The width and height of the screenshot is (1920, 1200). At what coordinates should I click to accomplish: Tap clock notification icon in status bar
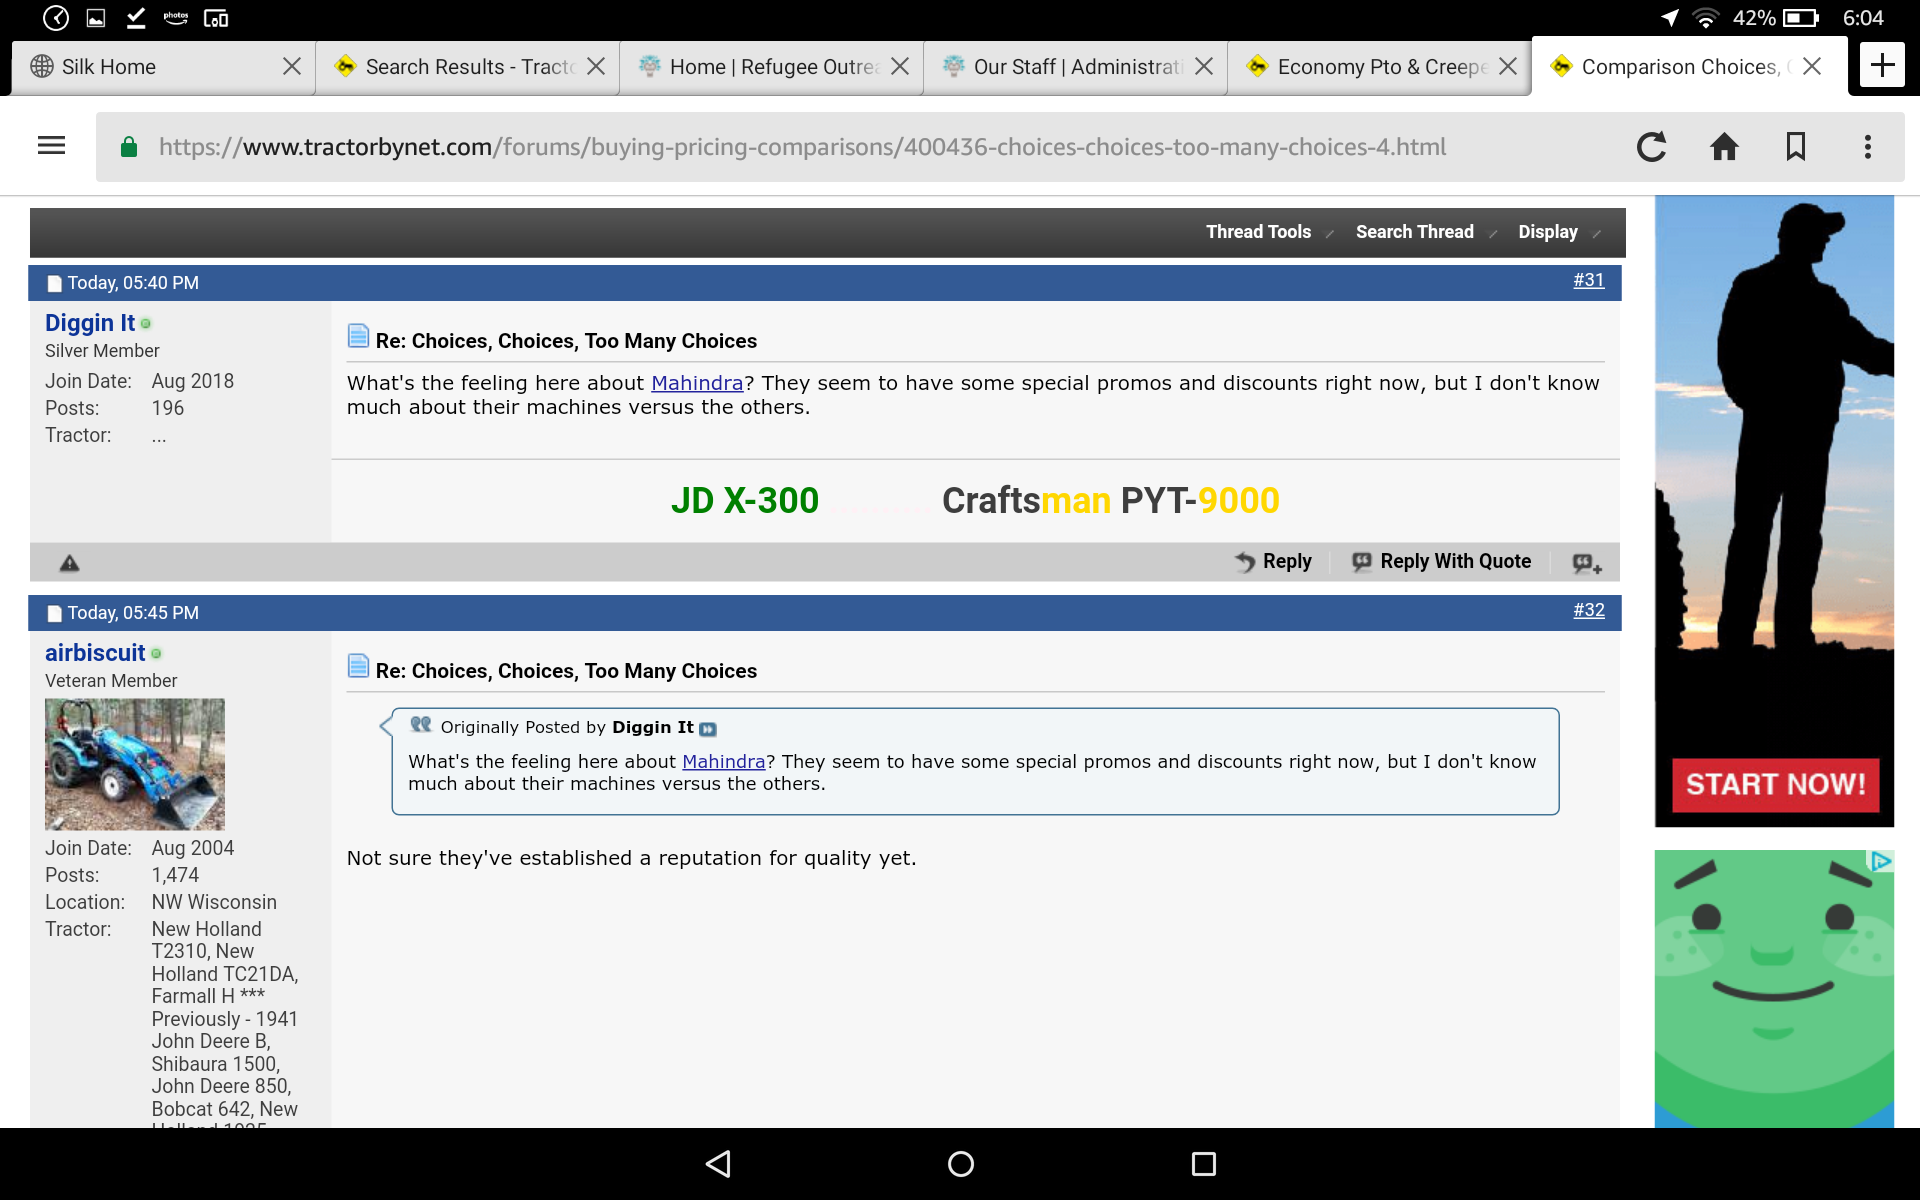56,18
